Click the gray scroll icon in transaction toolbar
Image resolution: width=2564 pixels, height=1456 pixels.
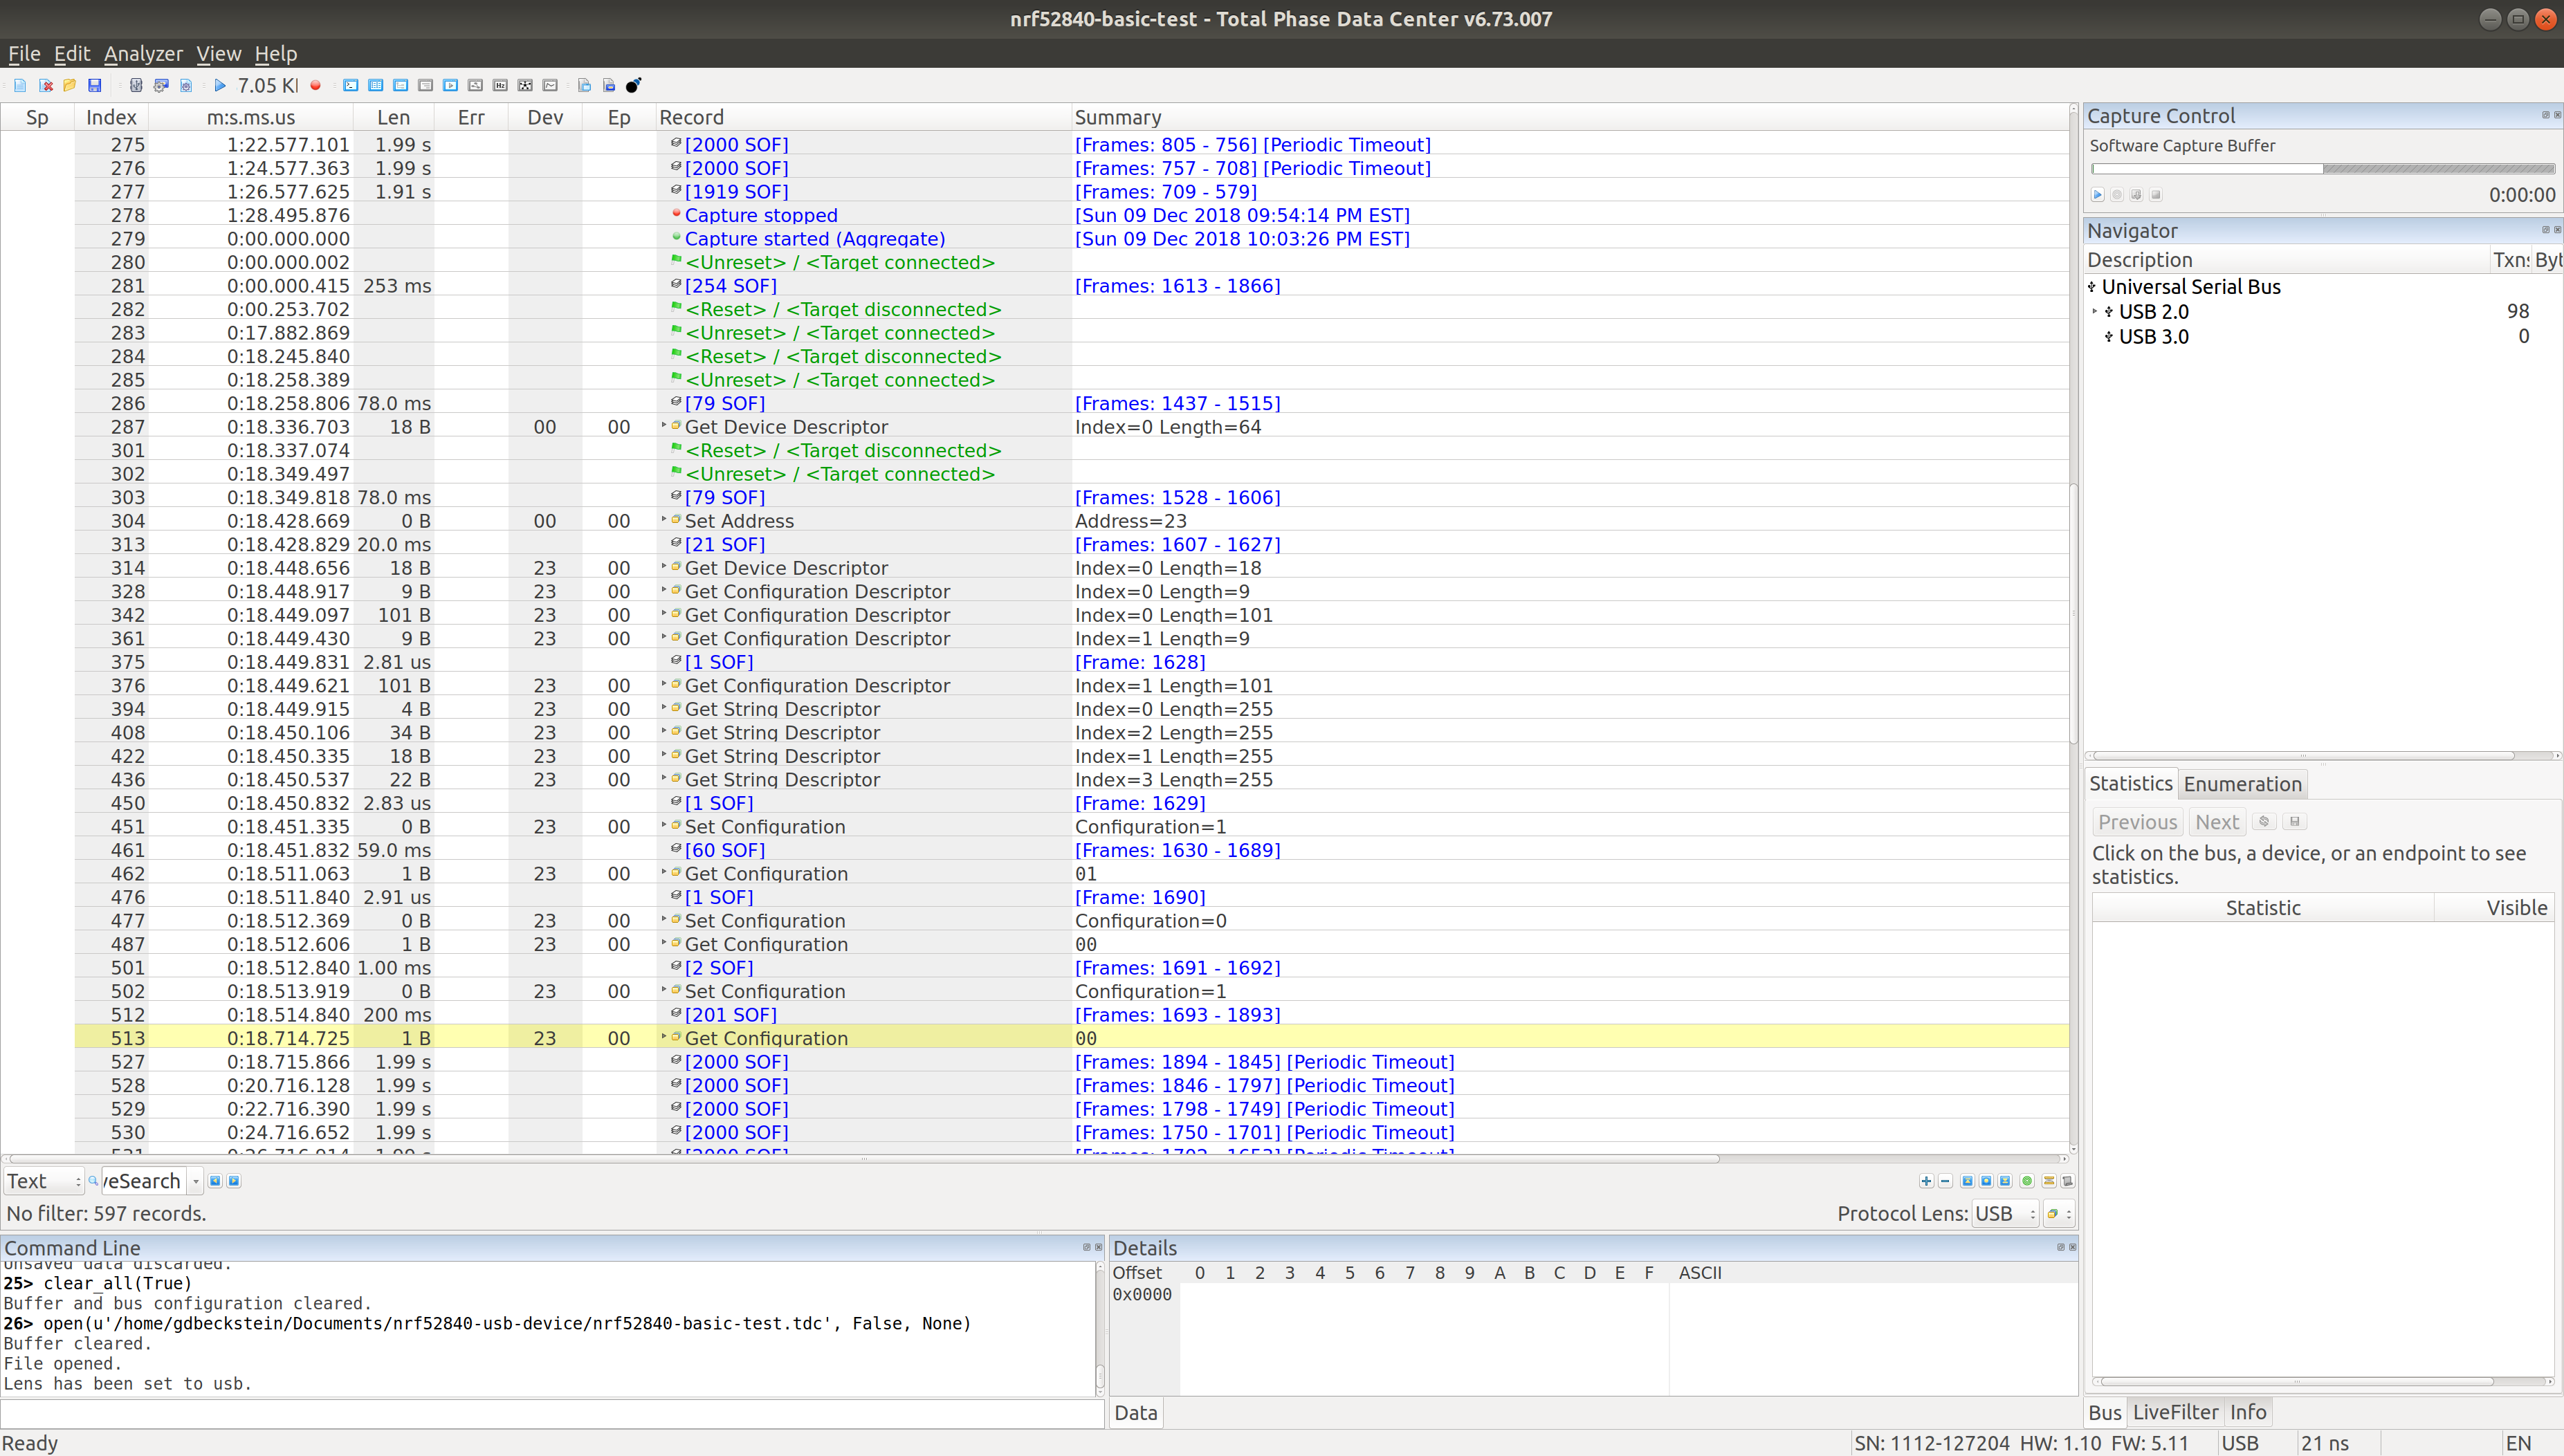click(2068, 1181)
